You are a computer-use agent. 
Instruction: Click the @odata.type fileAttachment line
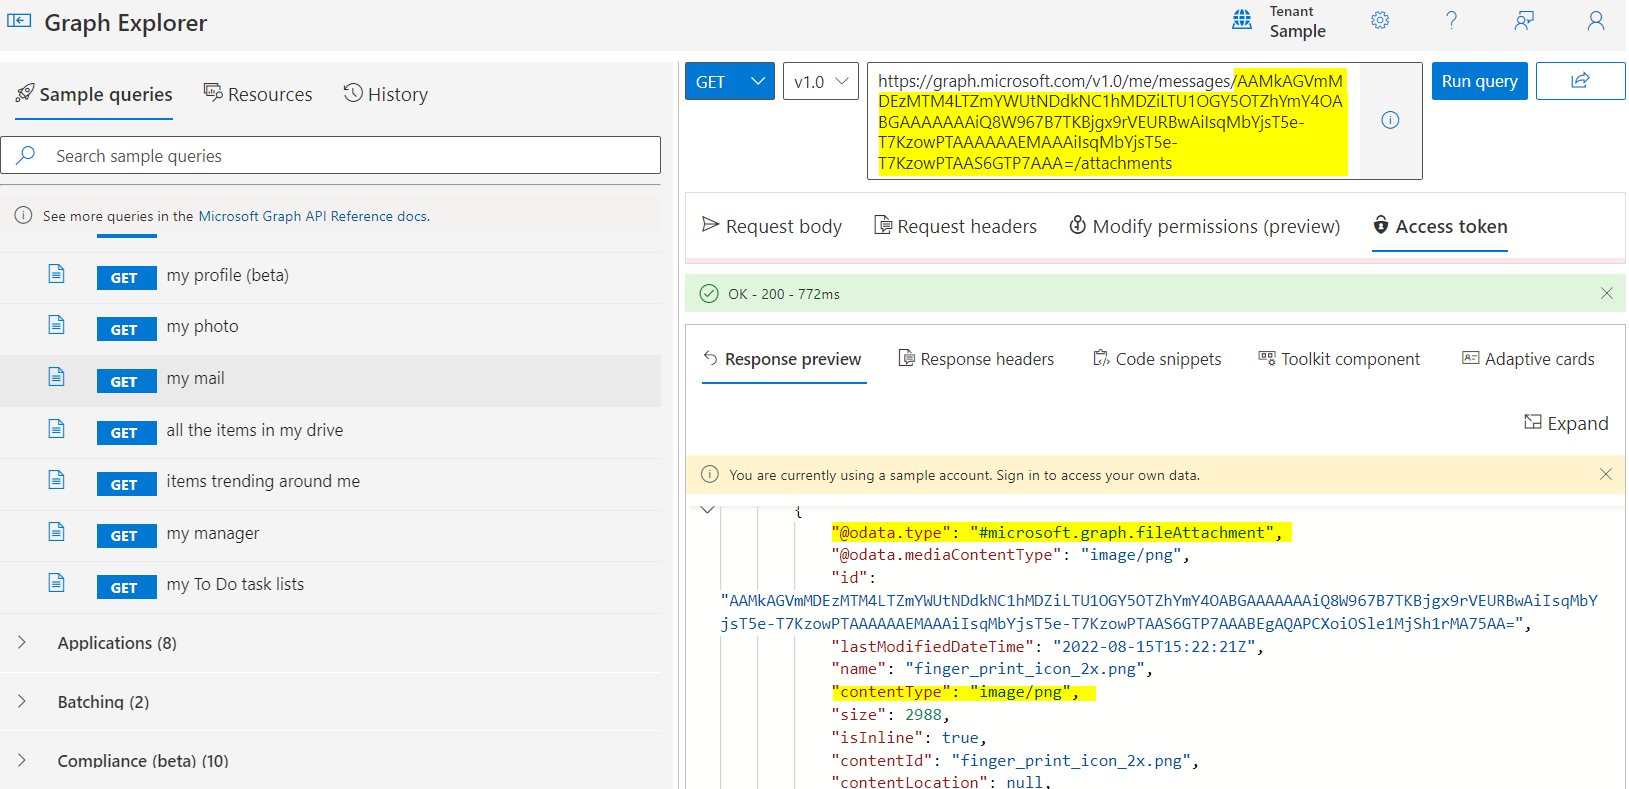(1057, 533)
